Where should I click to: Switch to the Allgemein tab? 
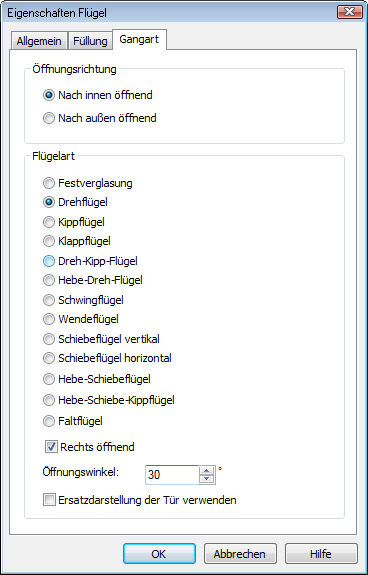click(39, 41)
